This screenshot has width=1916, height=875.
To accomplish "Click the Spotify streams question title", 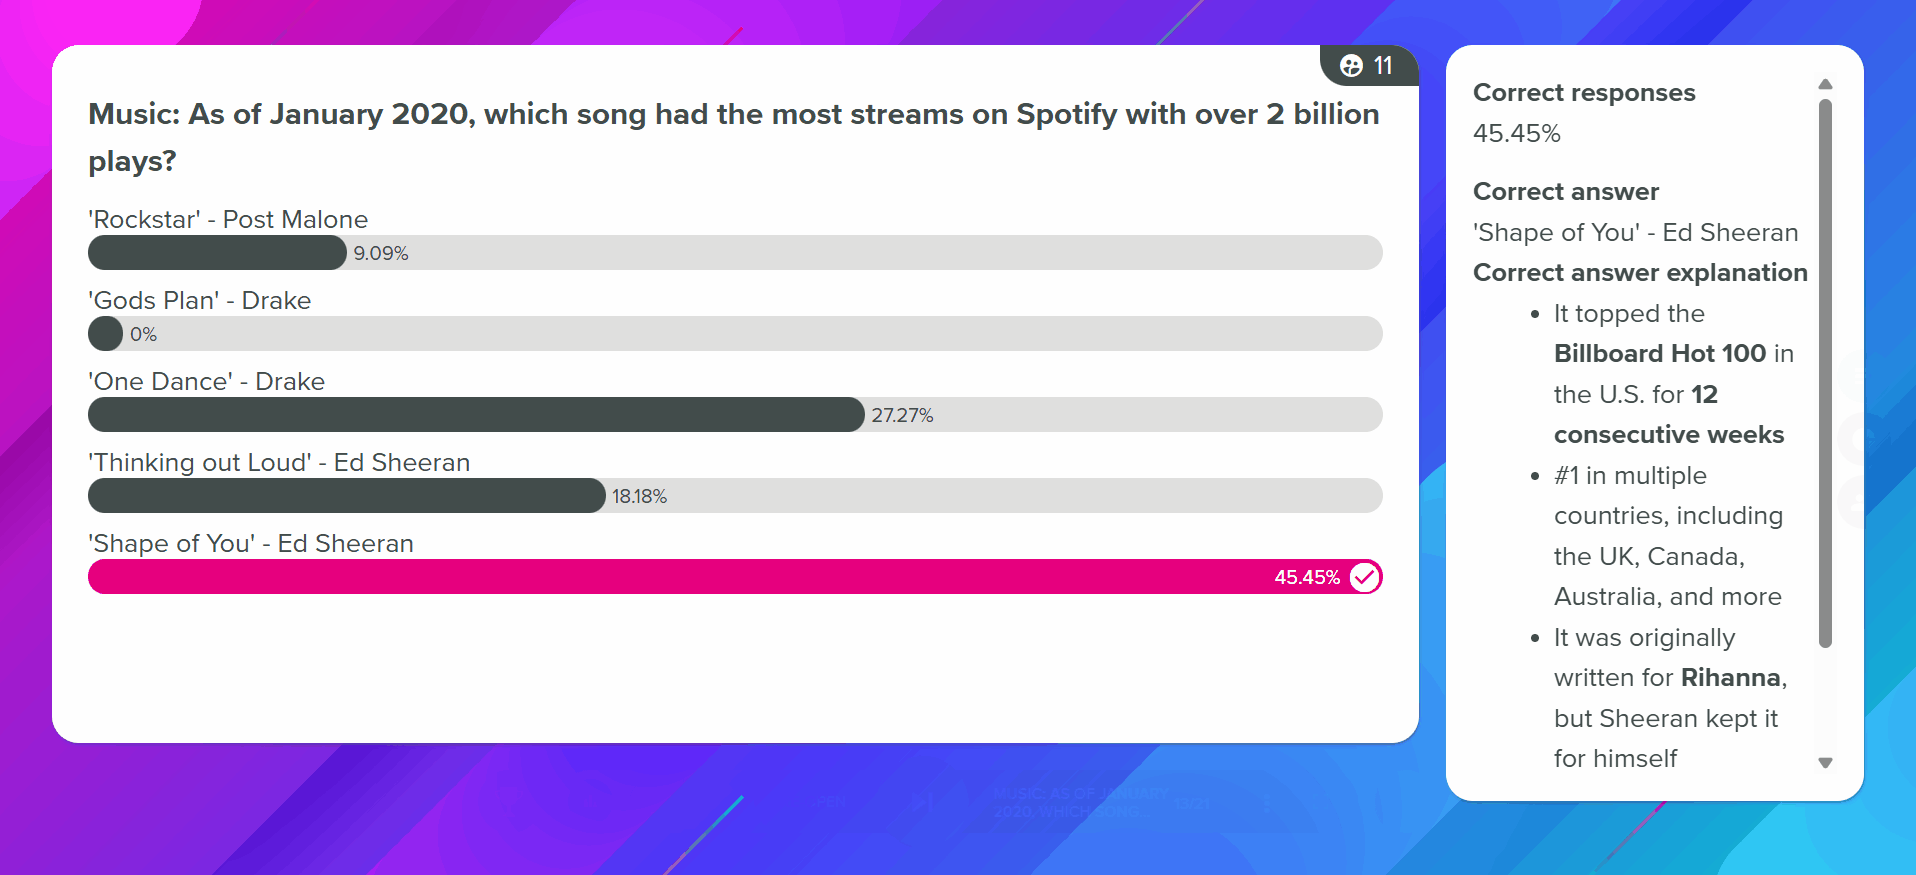I will (x=734, y=137).
